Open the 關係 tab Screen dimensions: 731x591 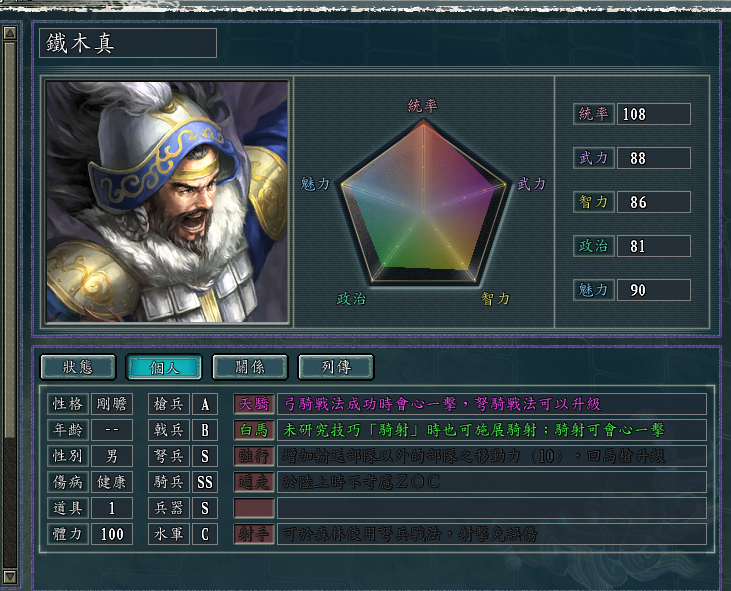(x=250, y=367)
